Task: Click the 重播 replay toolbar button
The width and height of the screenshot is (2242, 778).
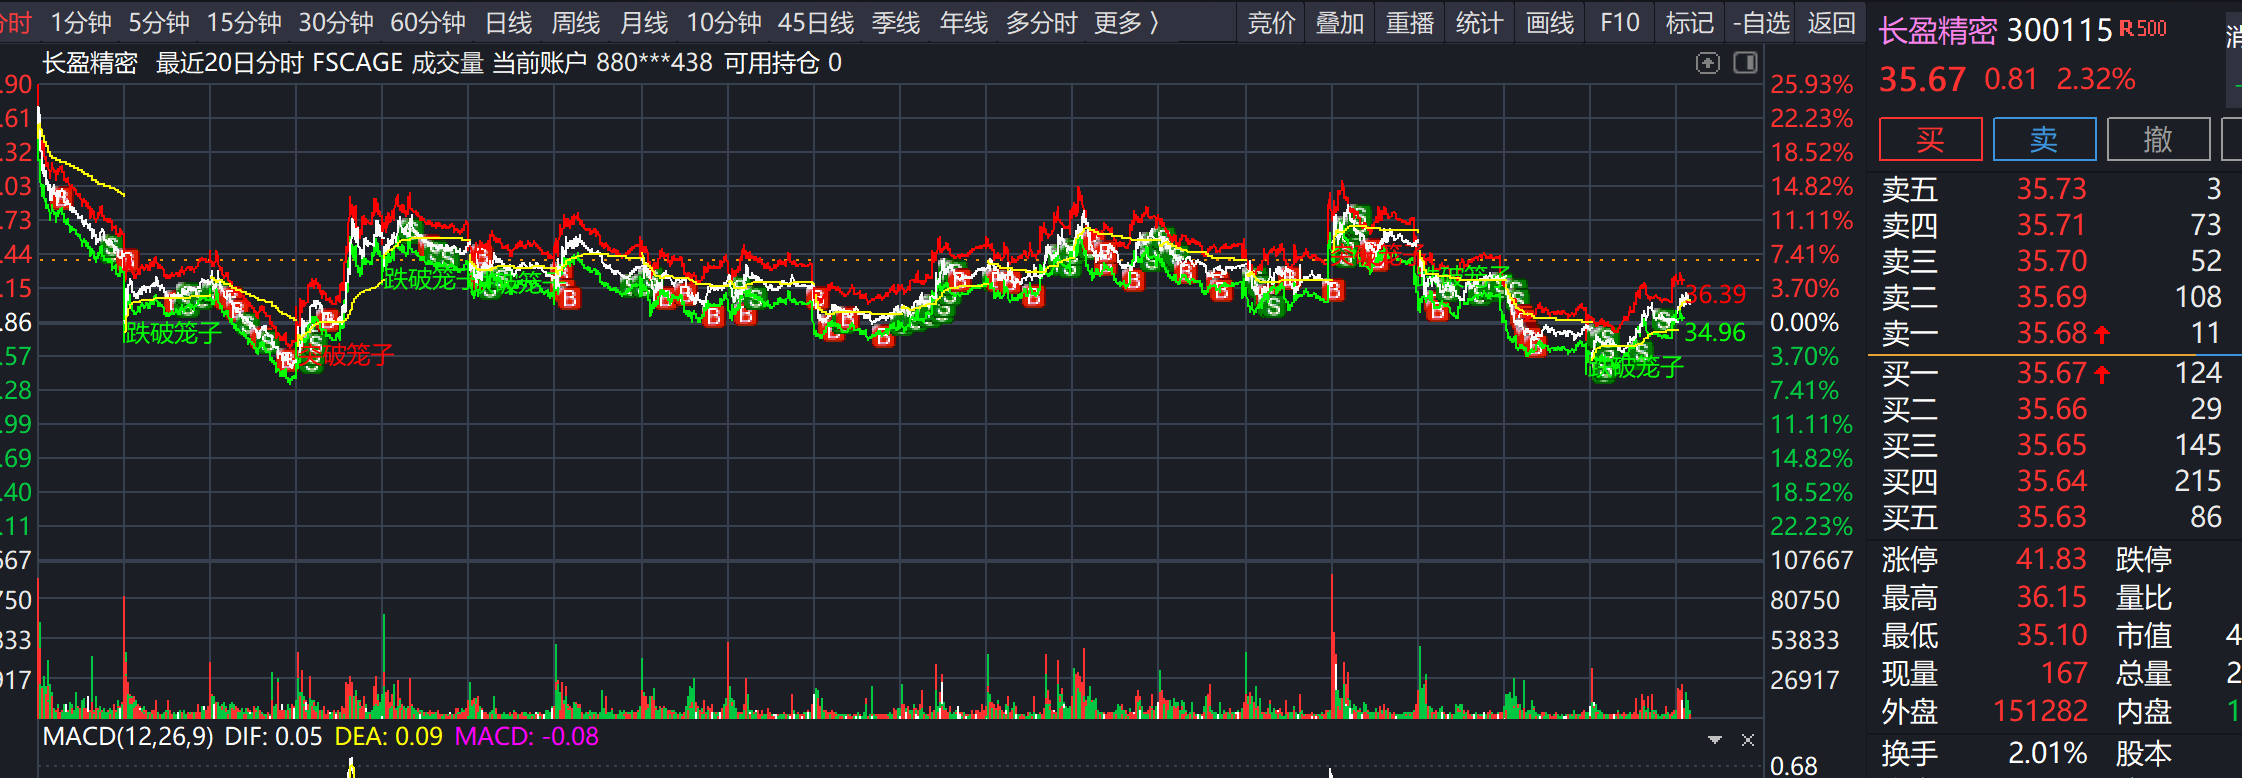Action: 1410,22
